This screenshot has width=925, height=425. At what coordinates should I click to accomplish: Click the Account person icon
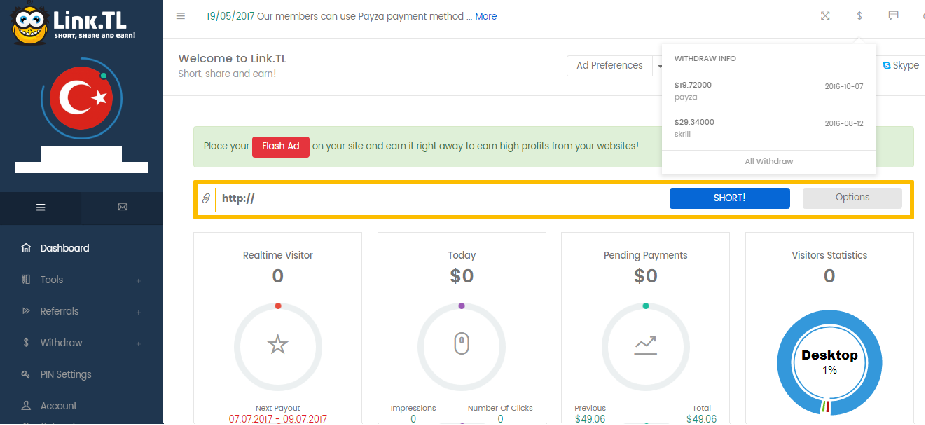[x=25, y=406]
